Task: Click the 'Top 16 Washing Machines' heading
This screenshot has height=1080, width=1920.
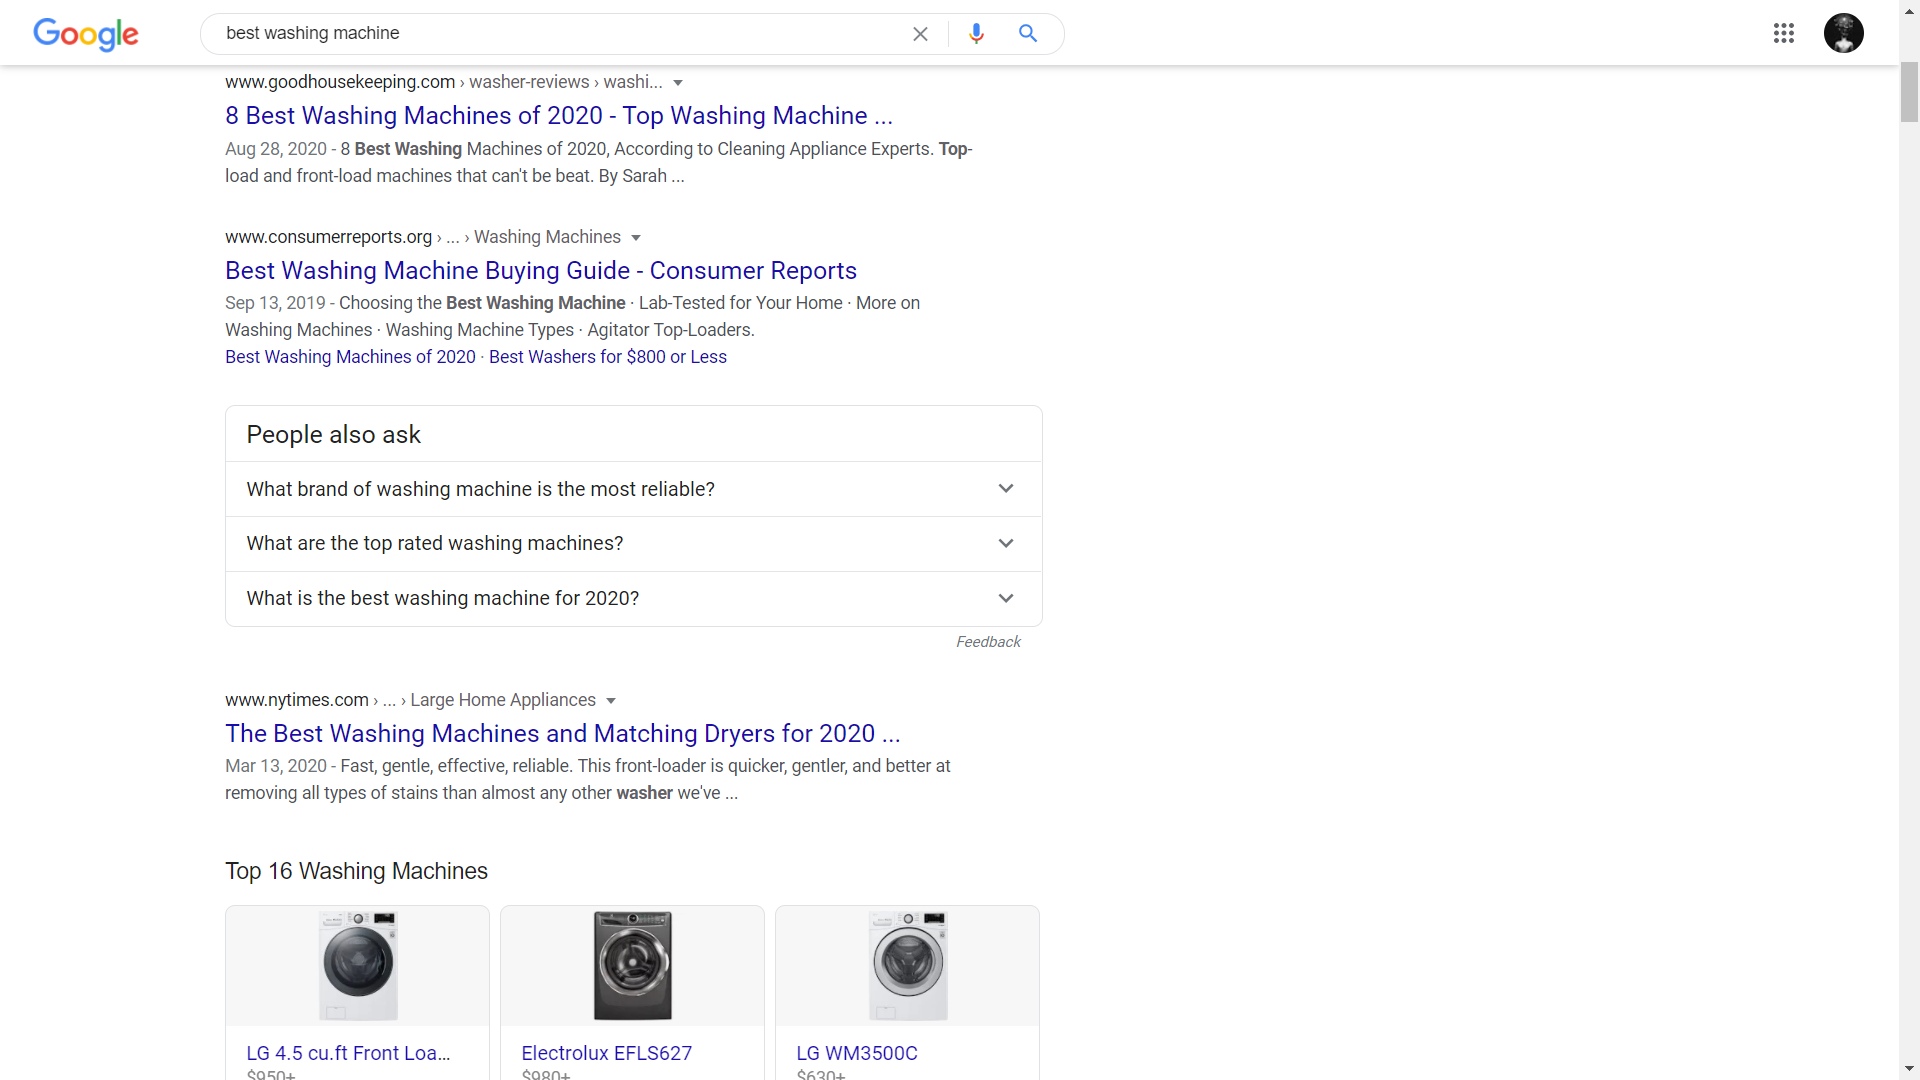Action: click(356, 871)
